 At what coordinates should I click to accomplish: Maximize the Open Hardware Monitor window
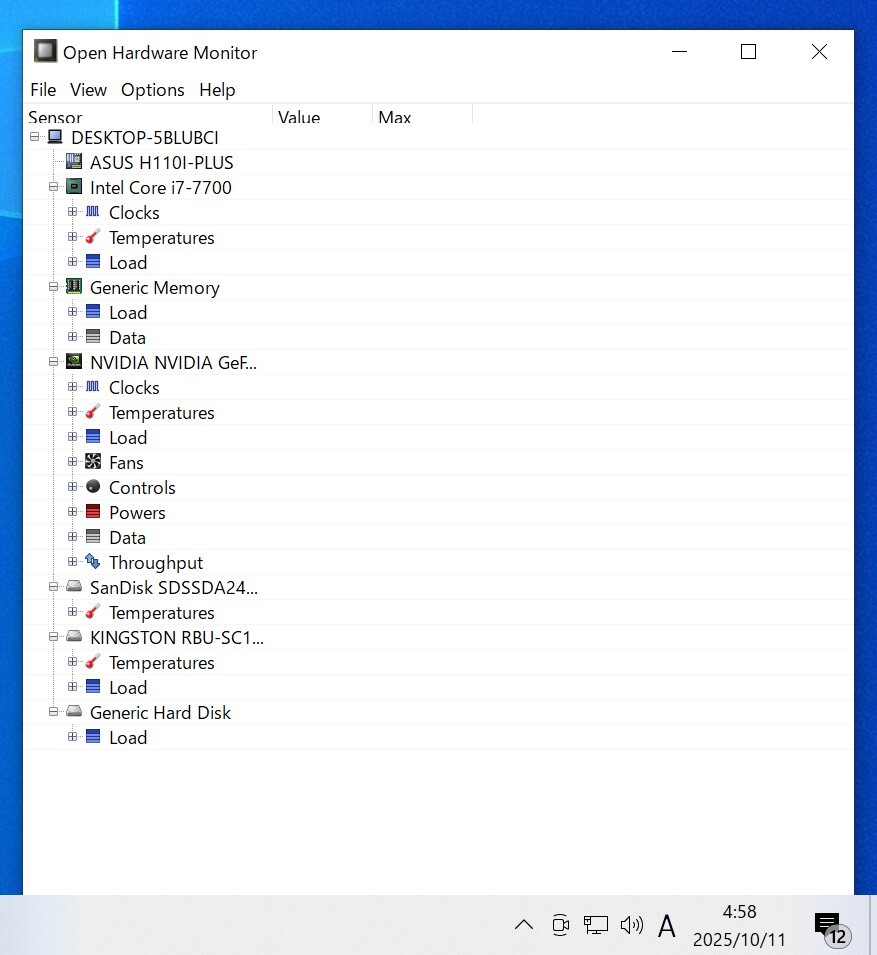click(748, 52)
